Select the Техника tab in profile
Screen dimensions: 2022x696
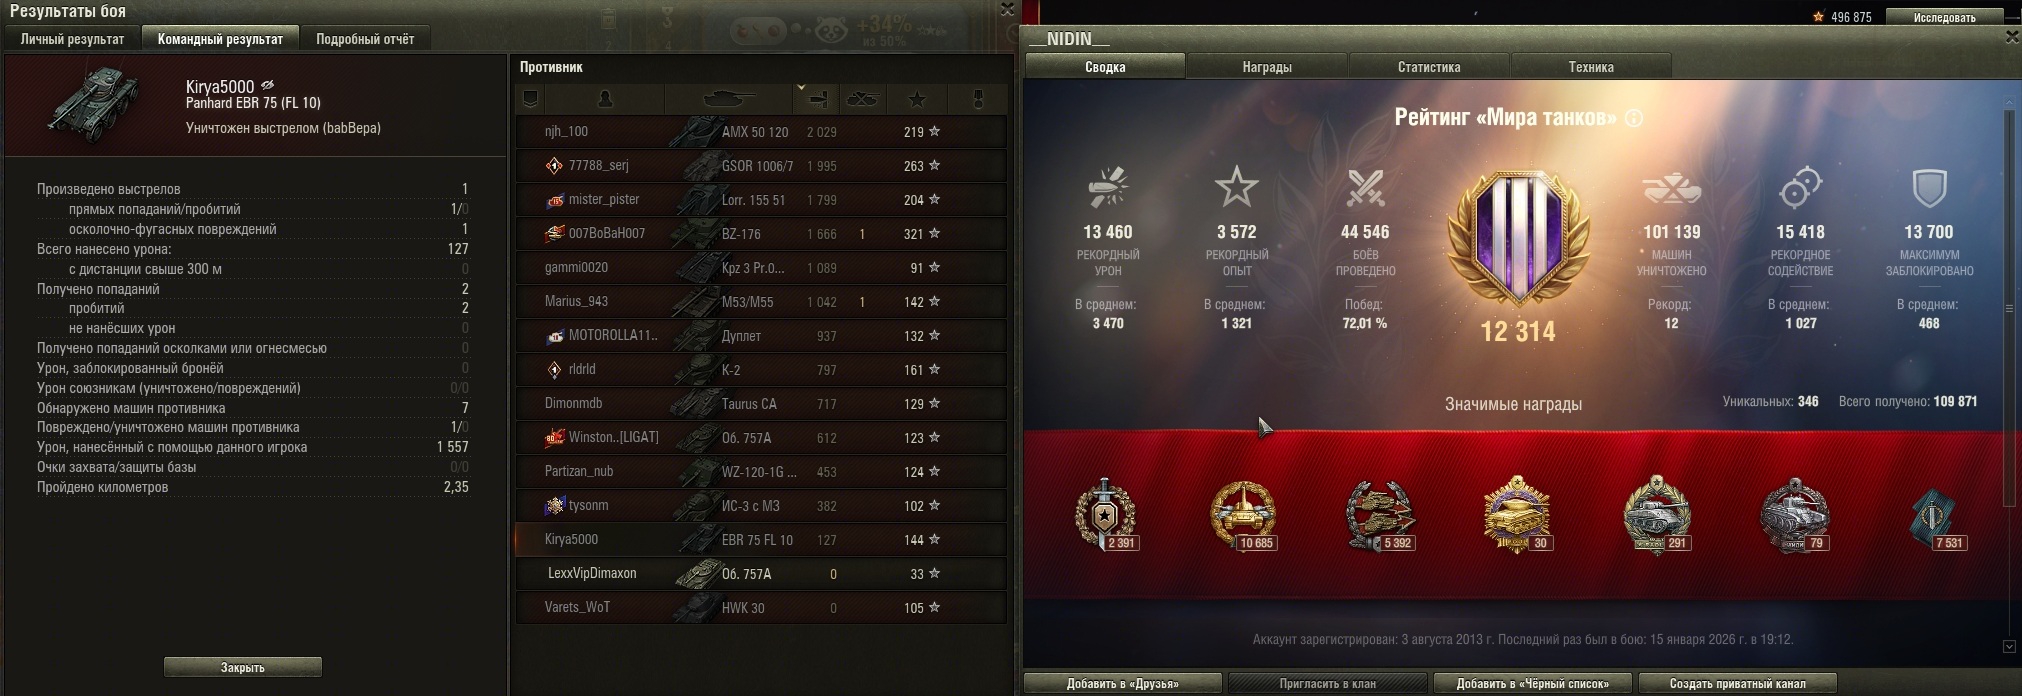[x=1591, y=67]
